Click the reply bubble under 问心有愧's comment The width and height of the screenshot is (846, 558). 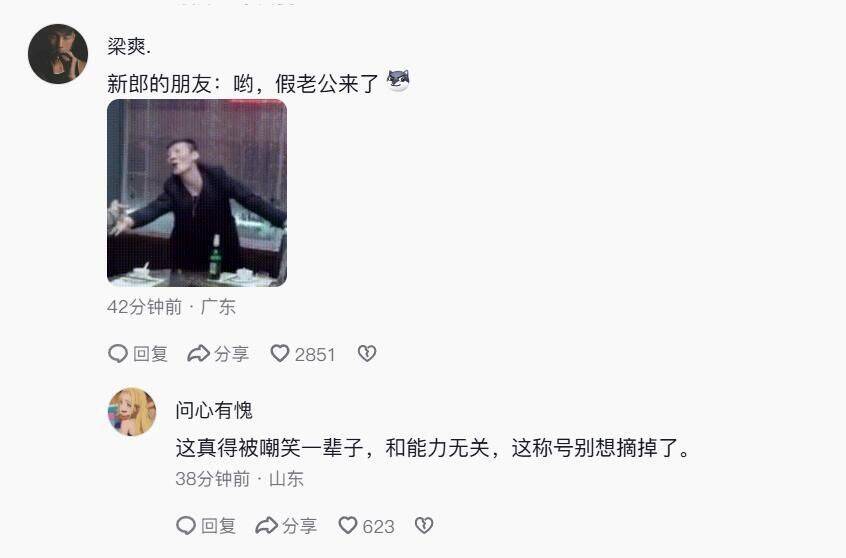point(186,525)
